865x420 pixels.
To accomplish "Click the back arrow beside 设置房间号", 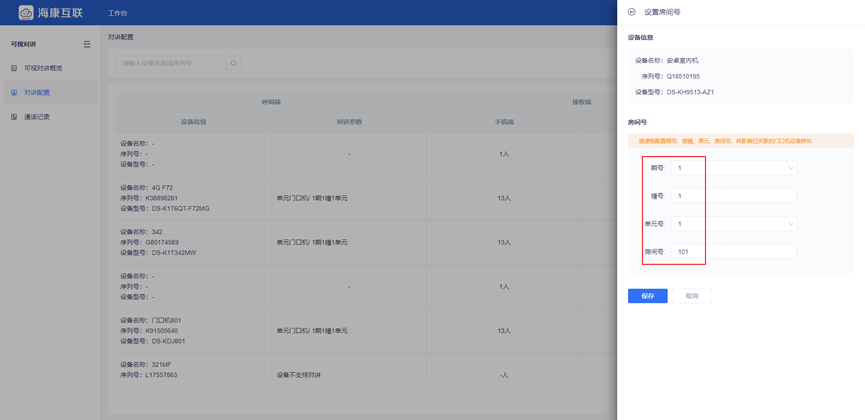I will (631, 12).
